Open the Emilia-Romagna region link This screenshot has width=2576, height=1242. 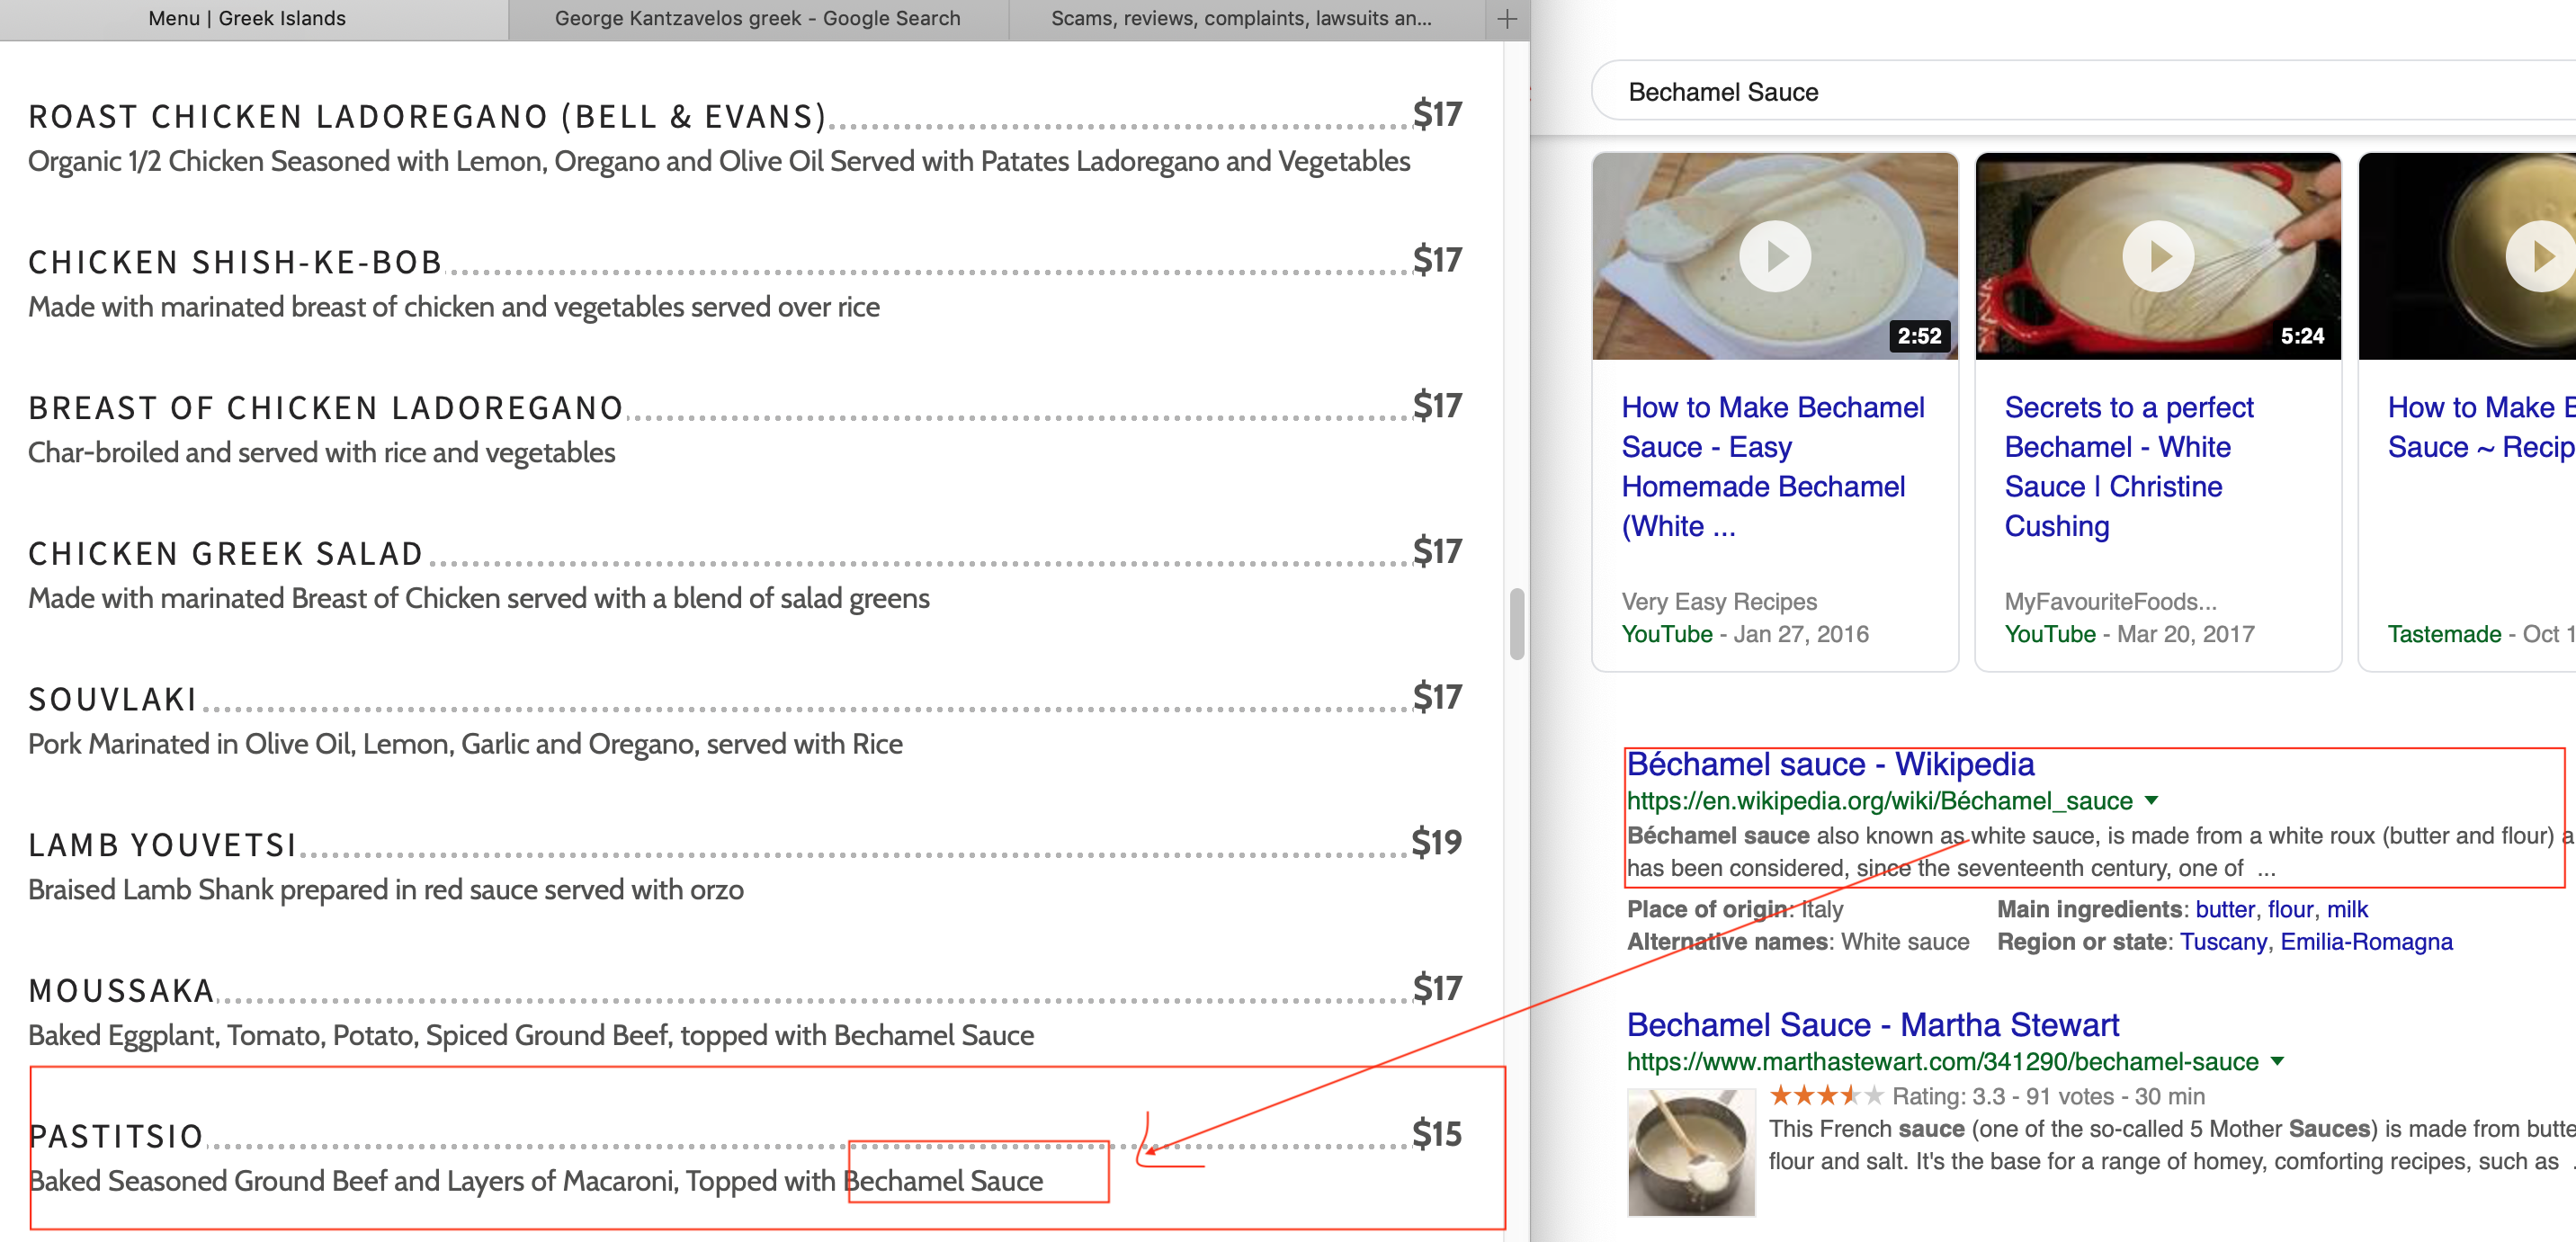pos(2366,942)
